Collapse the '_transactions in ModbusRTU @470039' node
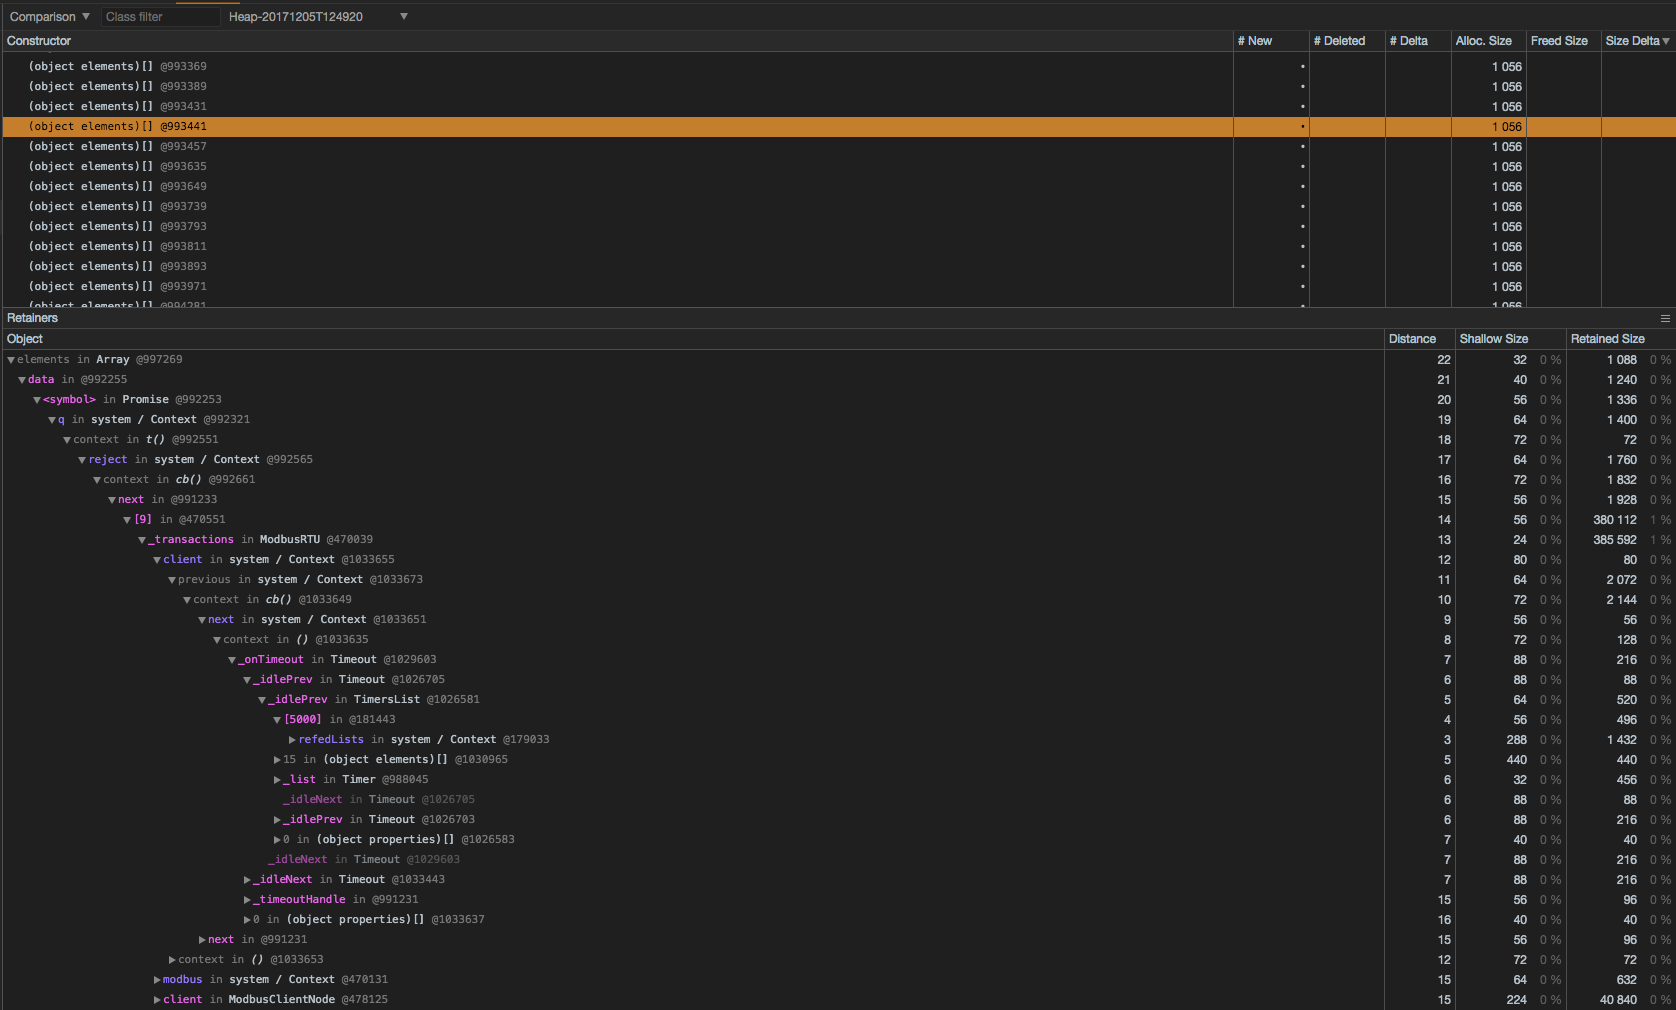 point(140,539)
